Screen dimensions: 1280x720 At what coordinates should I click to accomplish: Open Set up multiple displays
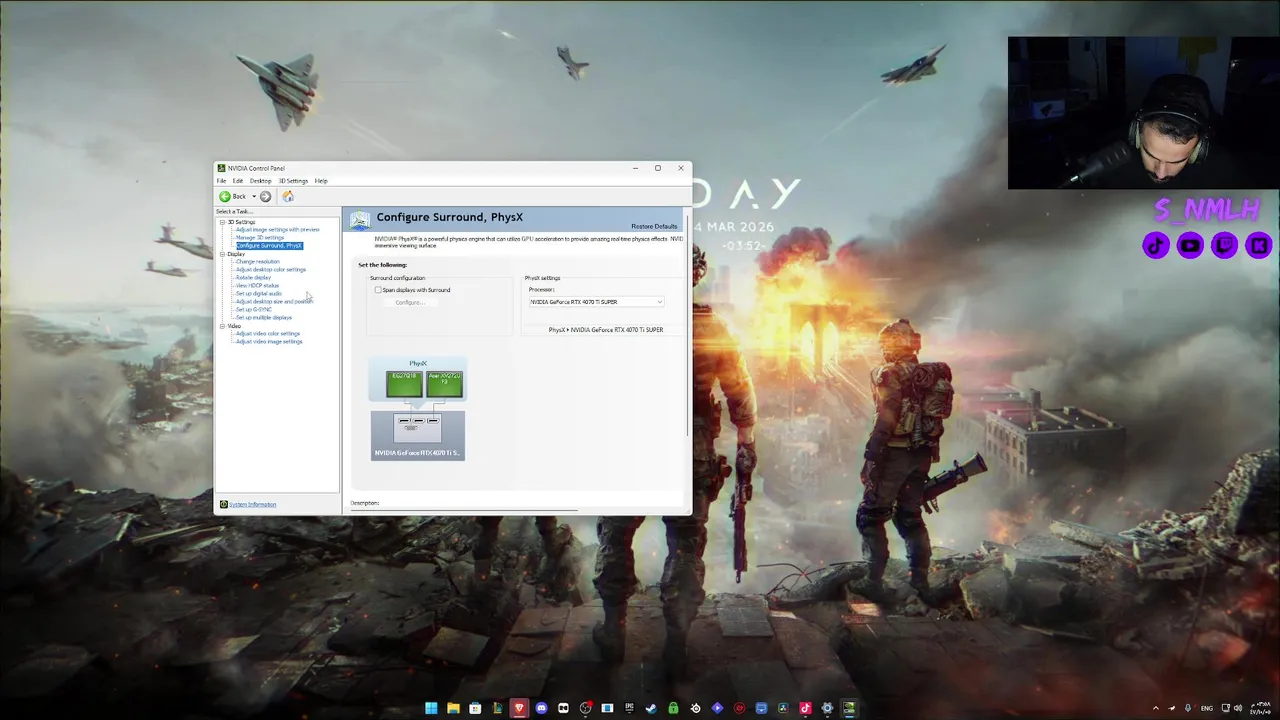(264, 318)
